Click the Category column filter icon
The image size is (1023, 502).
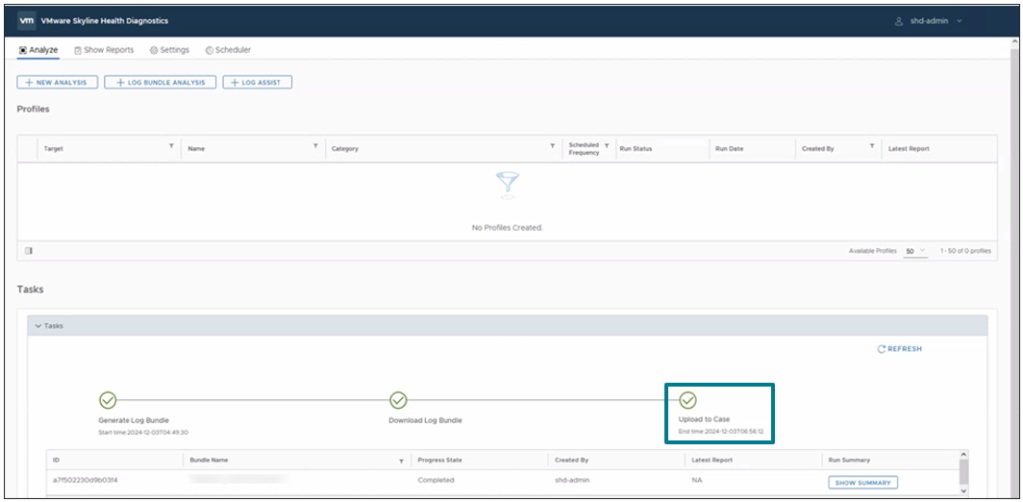(x=552, y=146)
